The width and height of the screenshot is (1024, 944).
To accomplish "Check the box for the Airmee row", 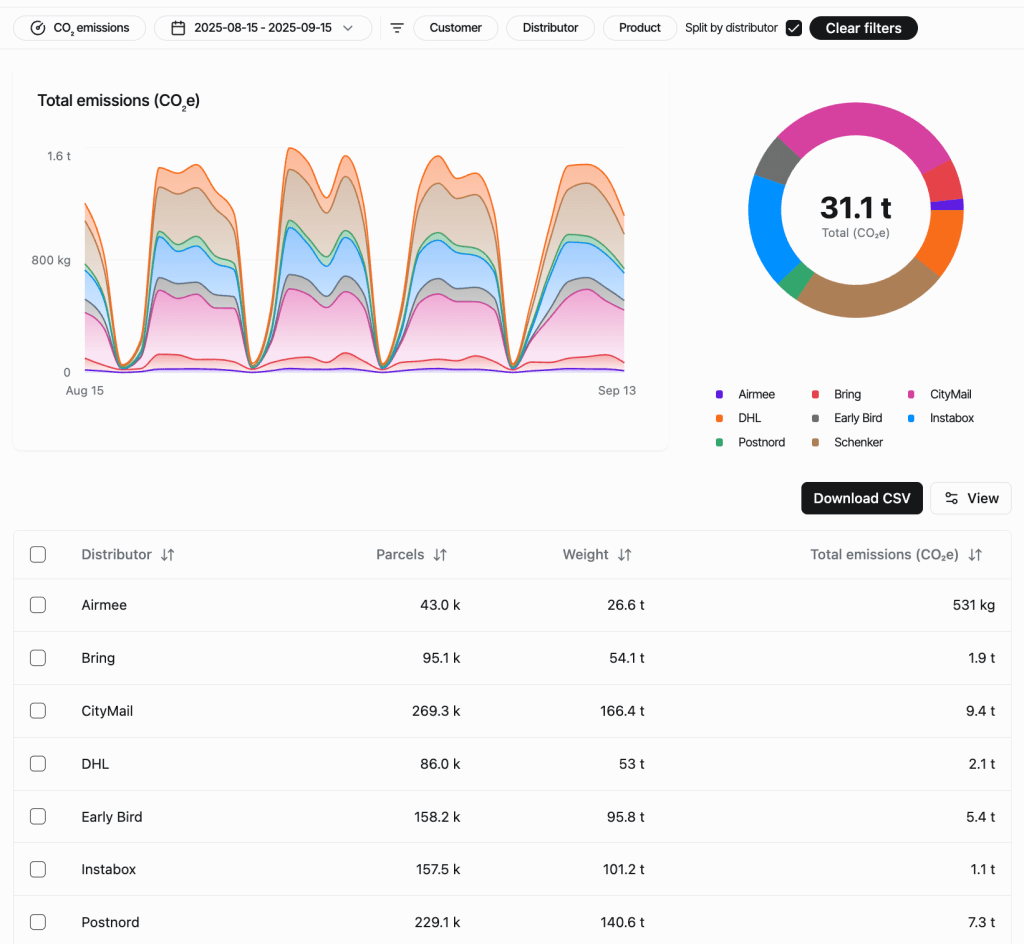I will pyautogui.click(x=38, y=605).
